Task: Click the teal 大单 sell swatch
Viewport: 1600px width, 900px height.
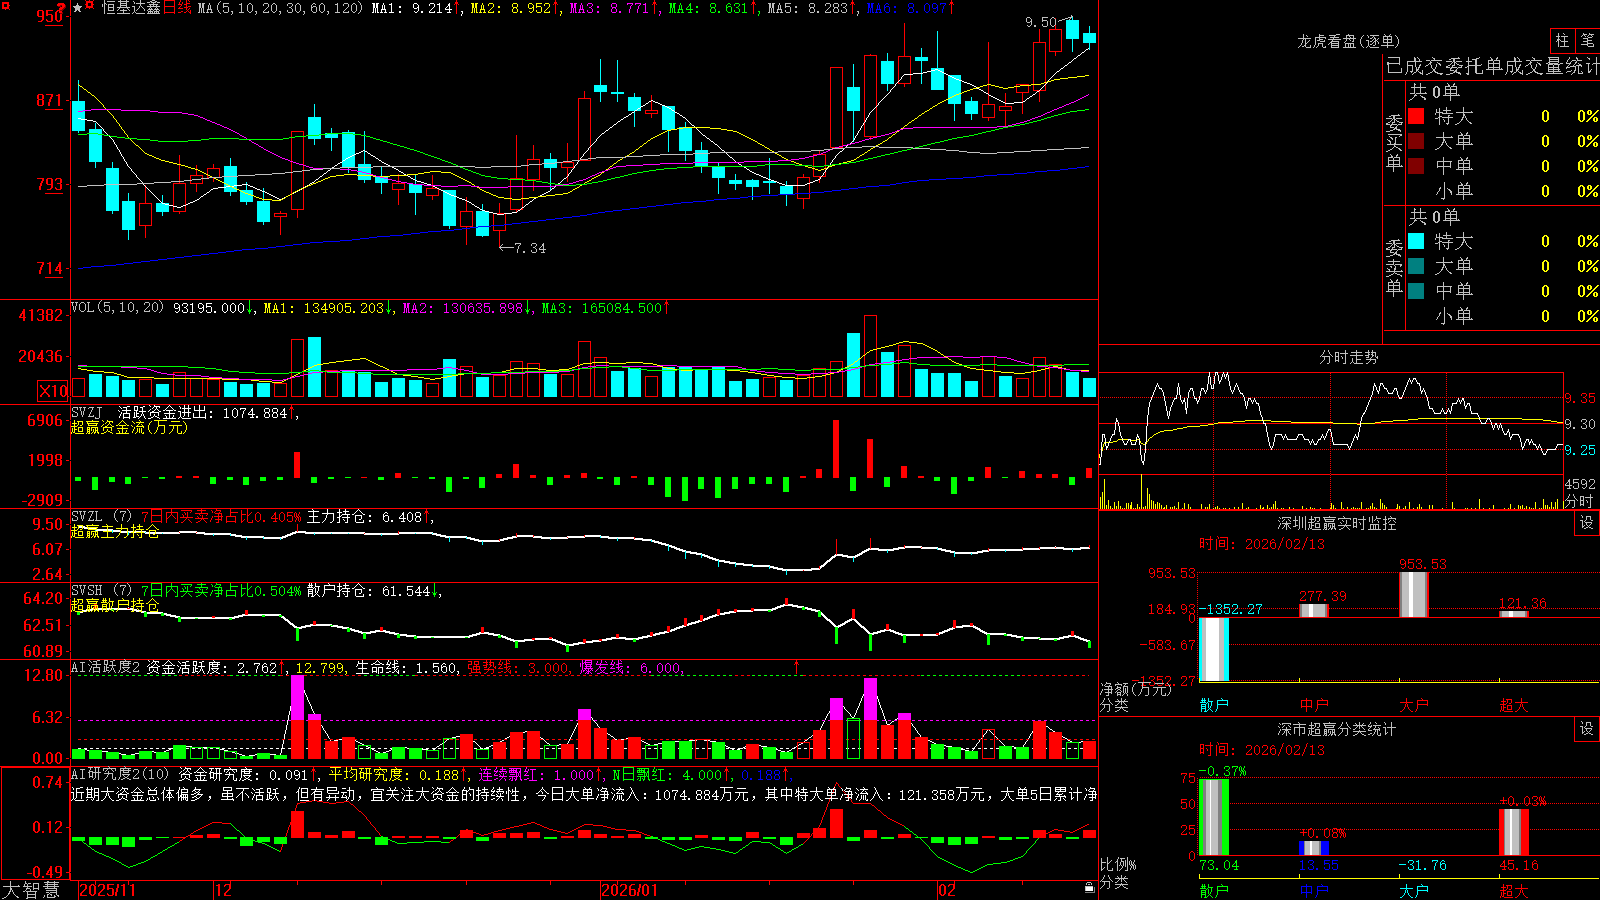Action: coord(1416,266)
